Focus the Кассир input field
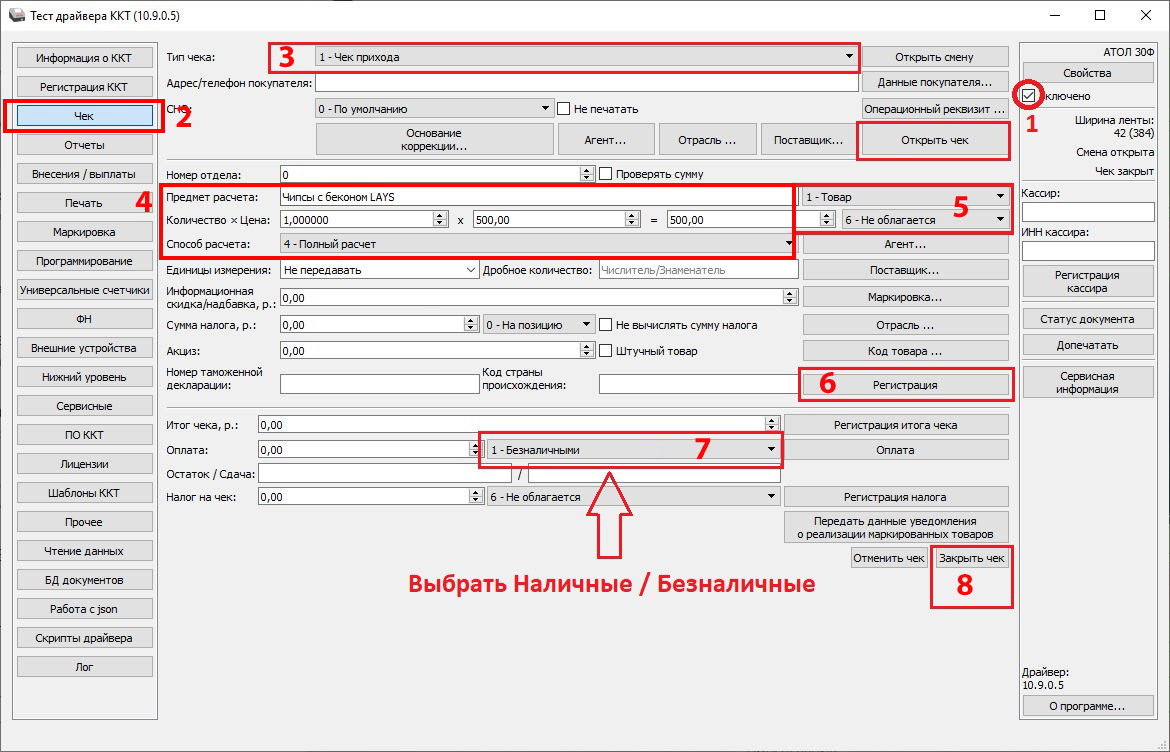Viewport: 1170px width, 752px height. [1087, 212]
